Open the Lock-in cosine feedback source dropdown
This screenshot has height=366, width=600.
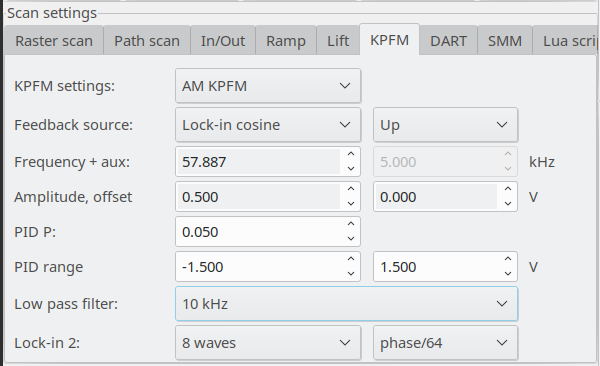(268, 125)
